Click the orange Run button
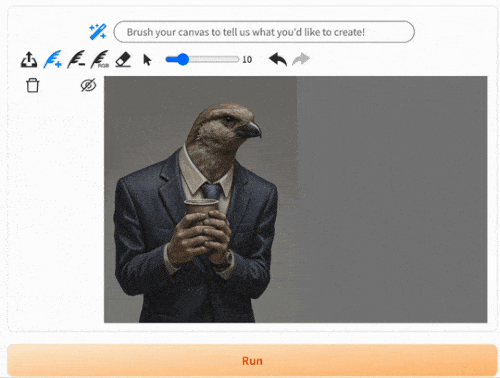 (x=252, y=360)
